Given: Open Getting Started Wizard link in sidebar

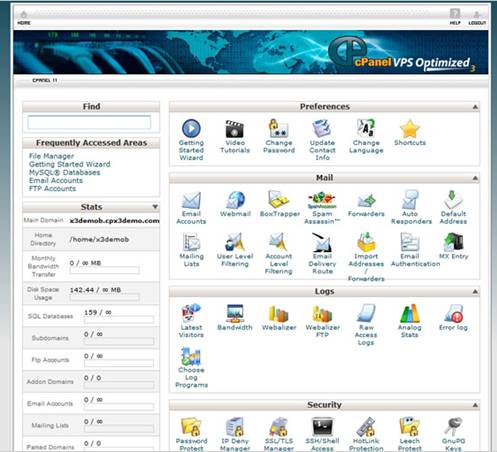Looking at the screenshot, I should pos(69,164).
